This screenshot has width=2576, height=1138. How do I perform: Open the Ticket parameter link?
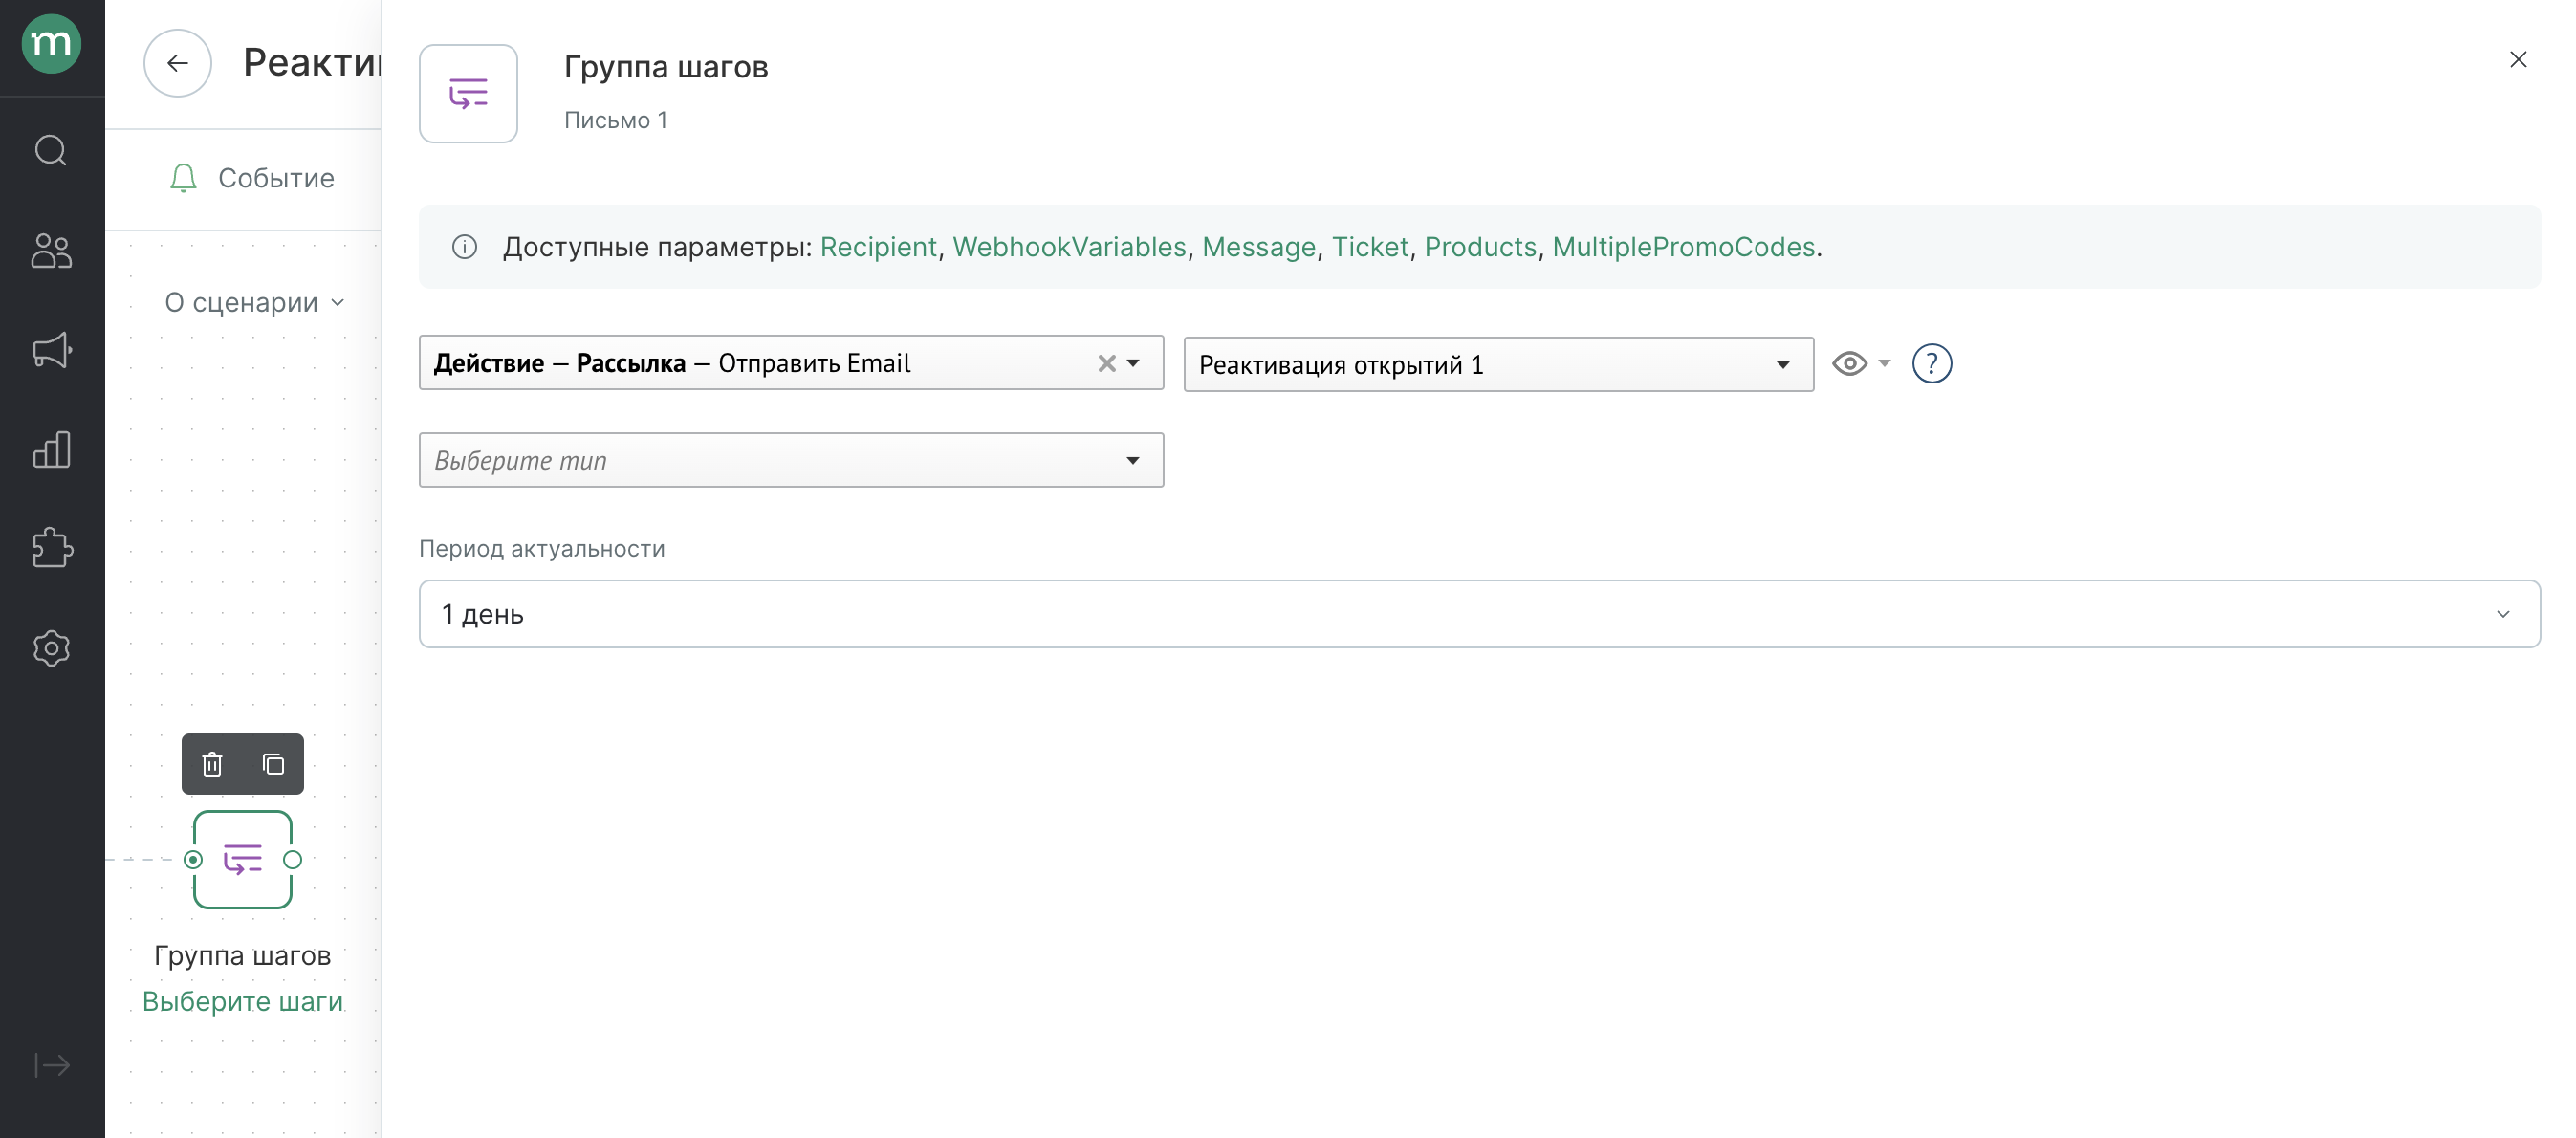tap(1370, 247)
